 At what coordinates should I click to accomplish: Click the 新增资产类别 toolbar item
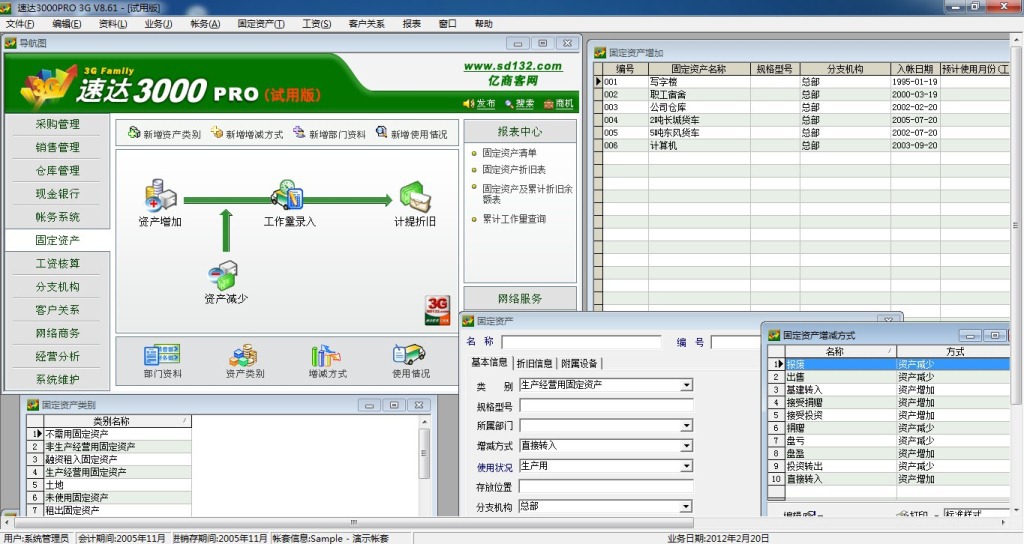pos(164,133)
